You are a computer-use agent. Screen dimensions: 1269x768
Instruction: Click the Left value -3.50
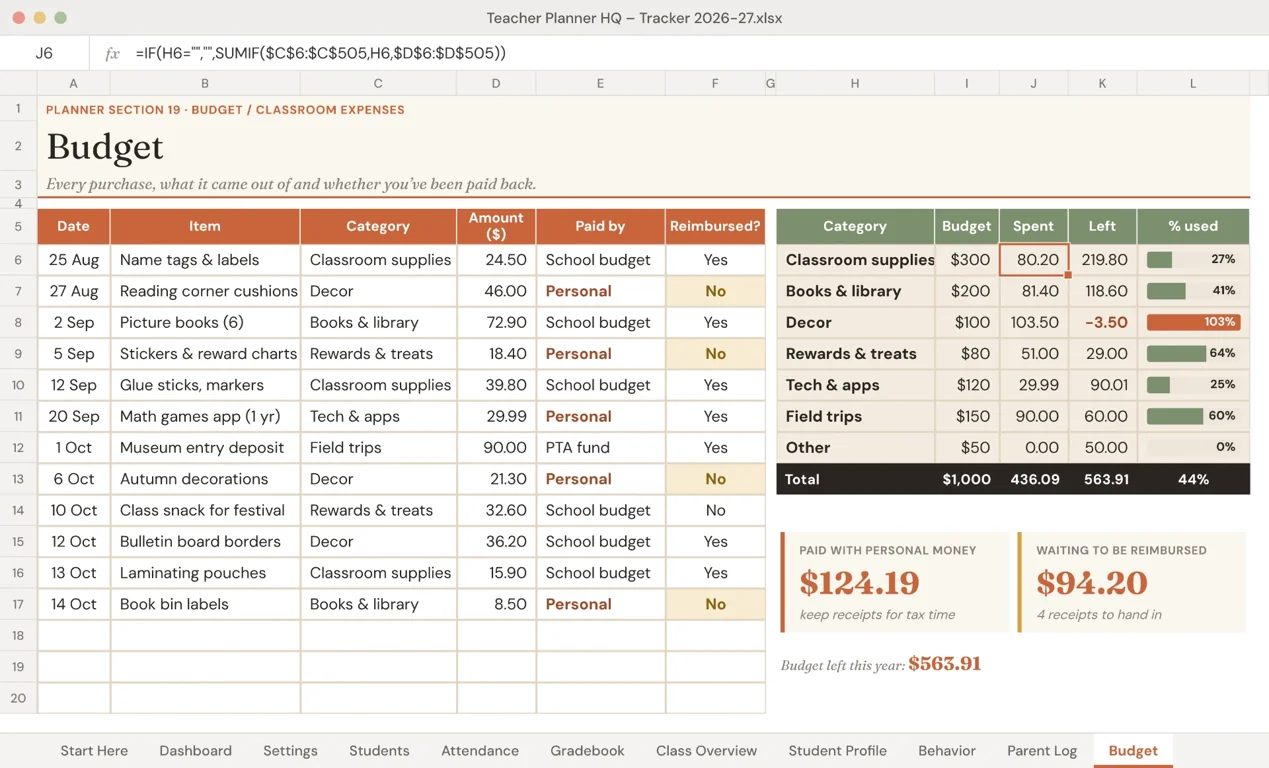pos(1102,322)
